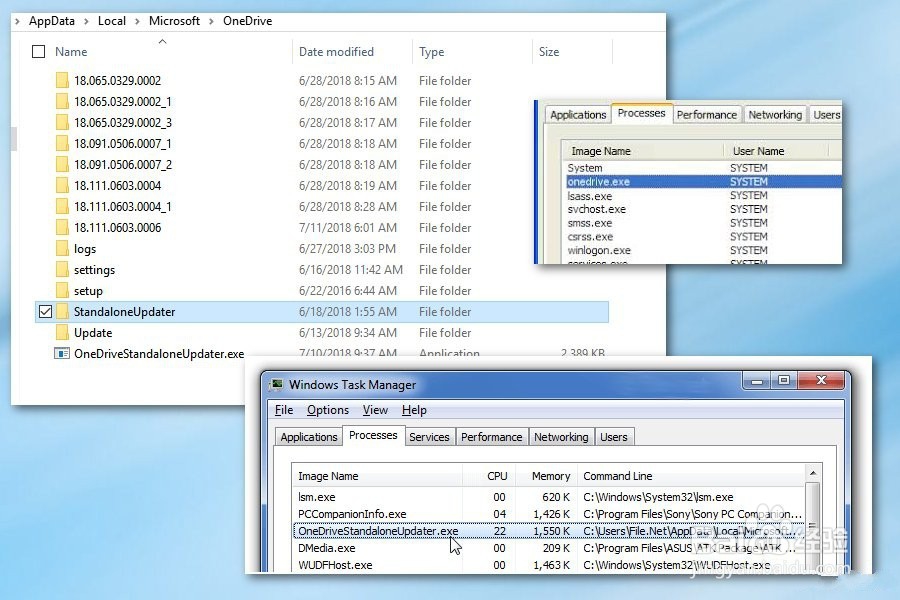Open the setup folder icon

coord(62,290)
